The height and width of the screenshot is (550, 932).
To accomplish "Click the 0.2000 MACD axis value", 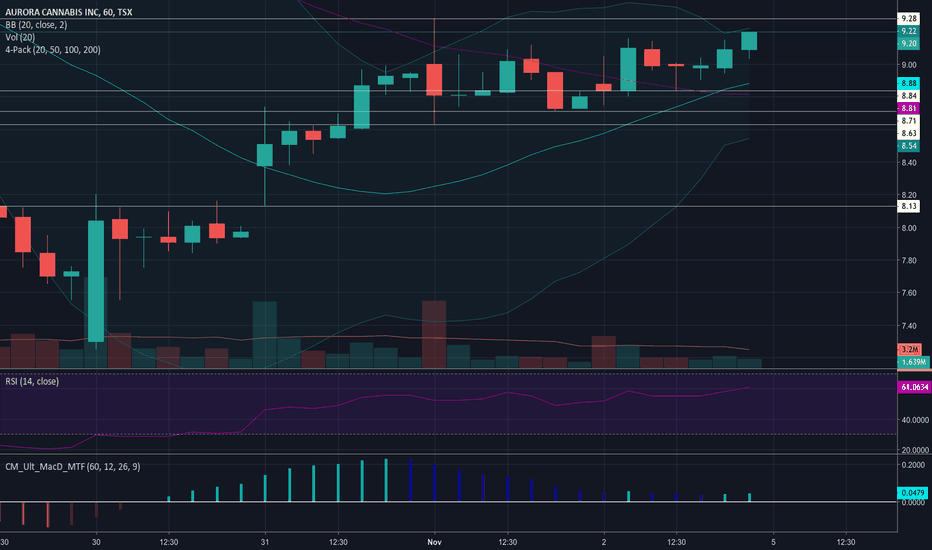I will pyautogui.click(x=913, y=465).
